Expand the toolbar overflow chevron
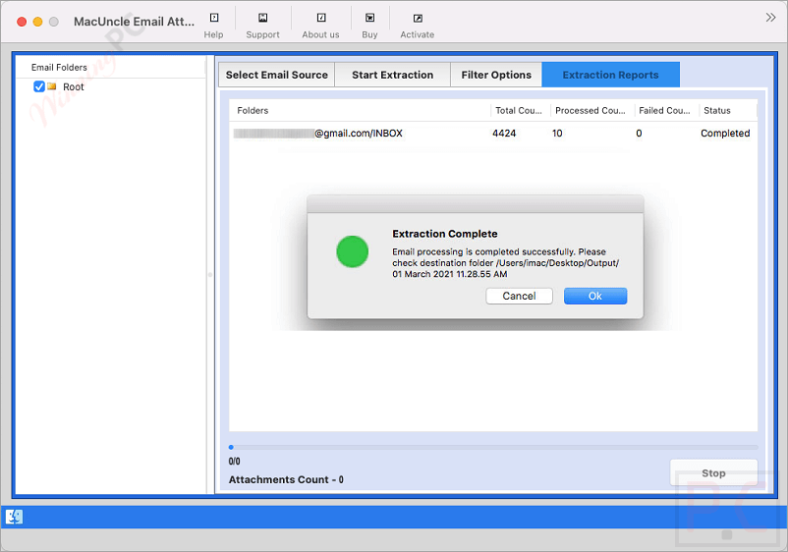Viewport: 788px width, 552px height. 770,18
